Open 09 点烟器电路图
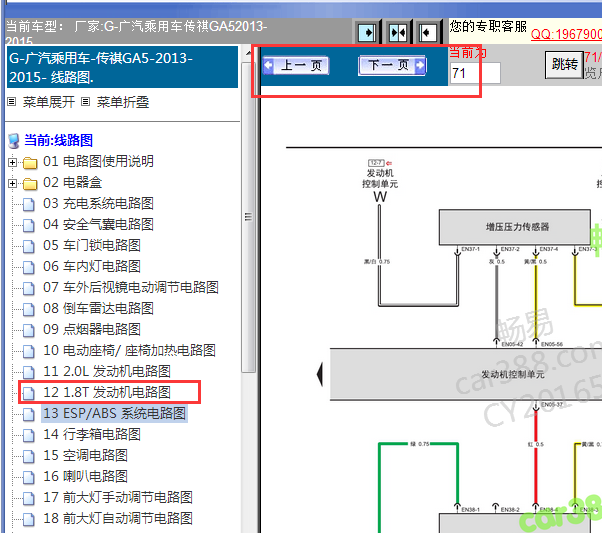The height and width of the screenshot is (533, 602). point(92,329)
